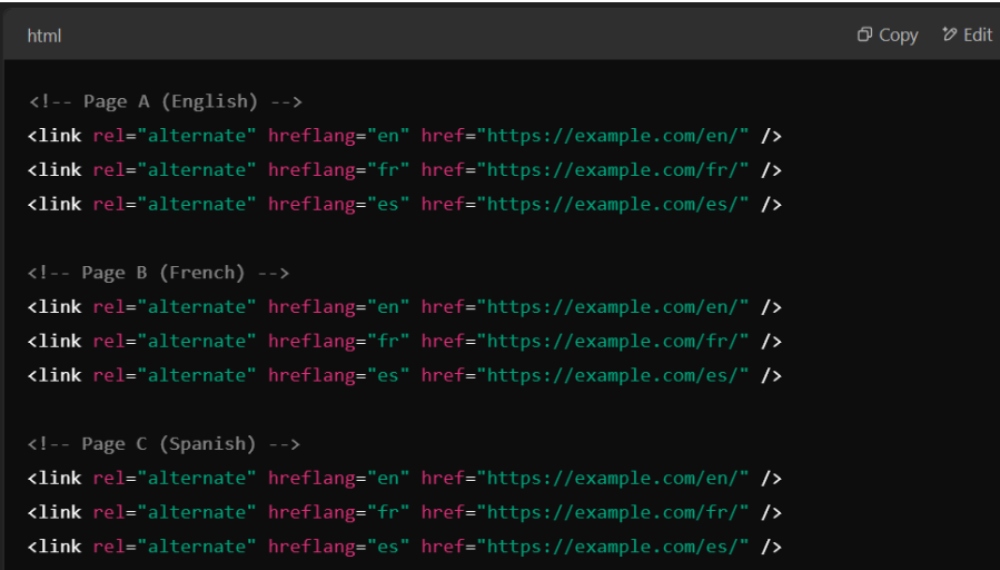
Task: Click the hreflang="en" line under Page A
Action: 404,136
